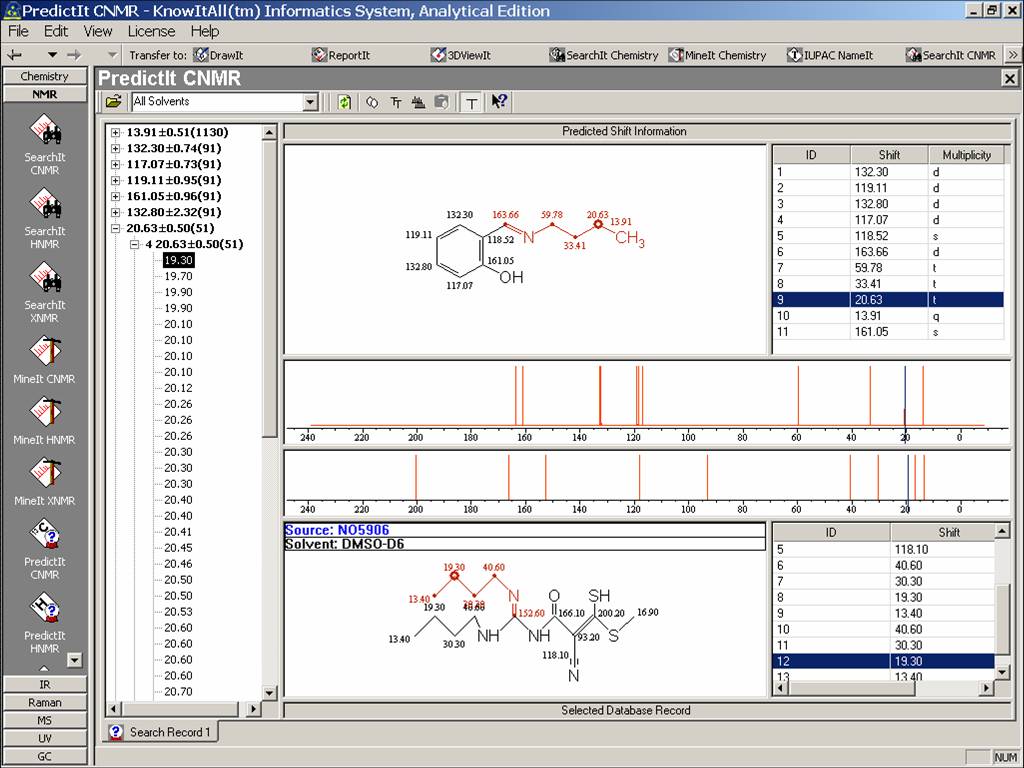Click the What's This help cursor icon
The height and width of the screenshot is (768, 1024).
(499, 102)
